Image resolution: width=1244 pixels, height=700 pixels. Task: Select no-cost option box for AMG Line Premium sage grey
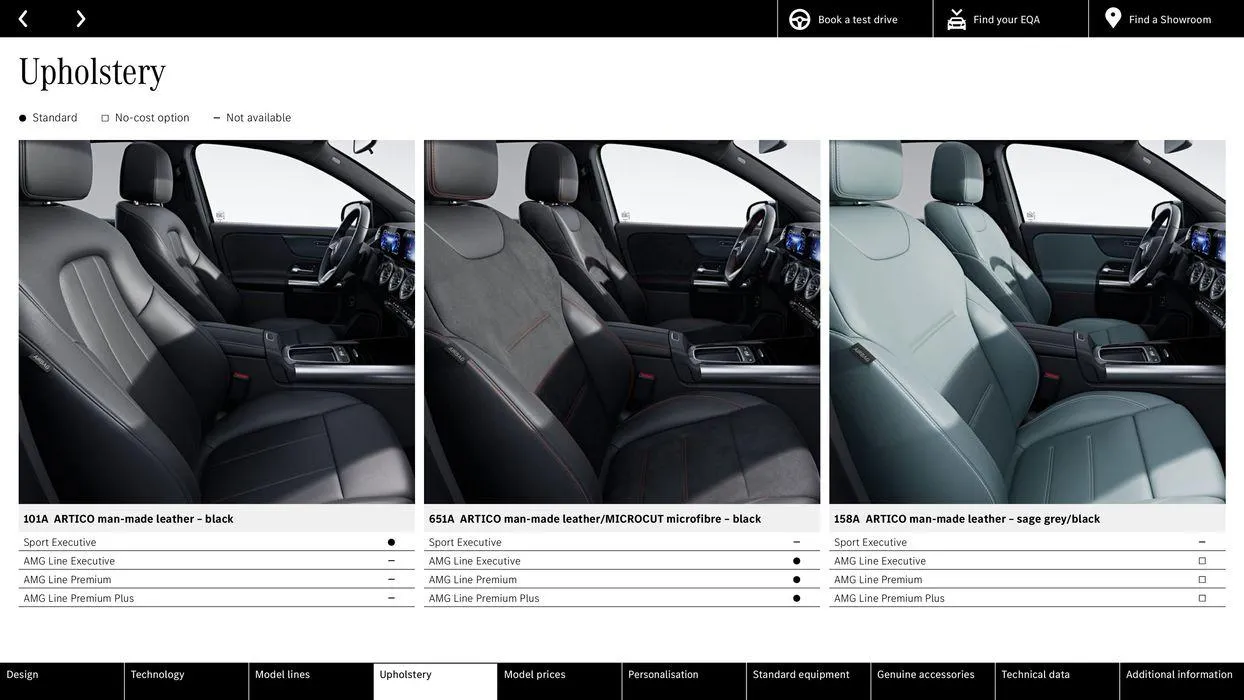tap(1202, 580)
